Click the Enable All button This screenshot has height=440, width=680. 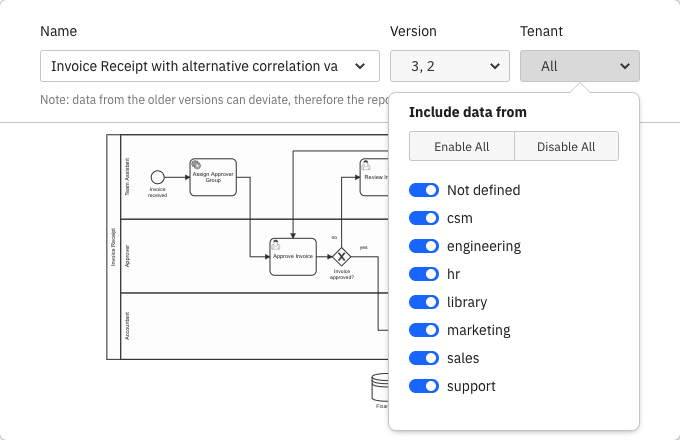coord(461,146)
